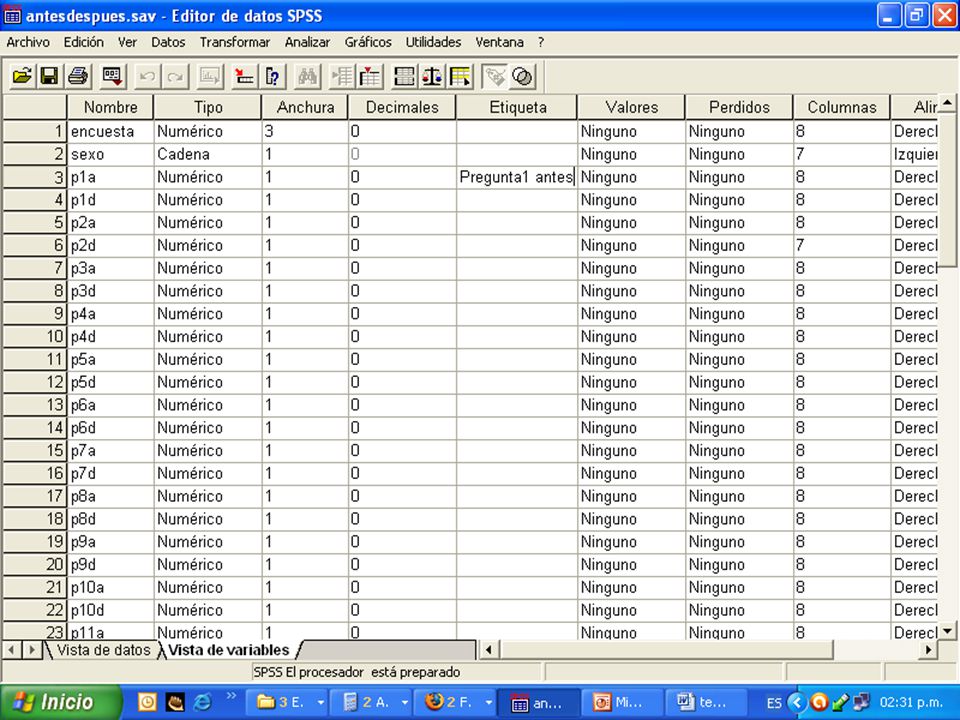The image size is (960, 720).
Task: Click the 'Cadena' type cell
Action: (208, 154)
